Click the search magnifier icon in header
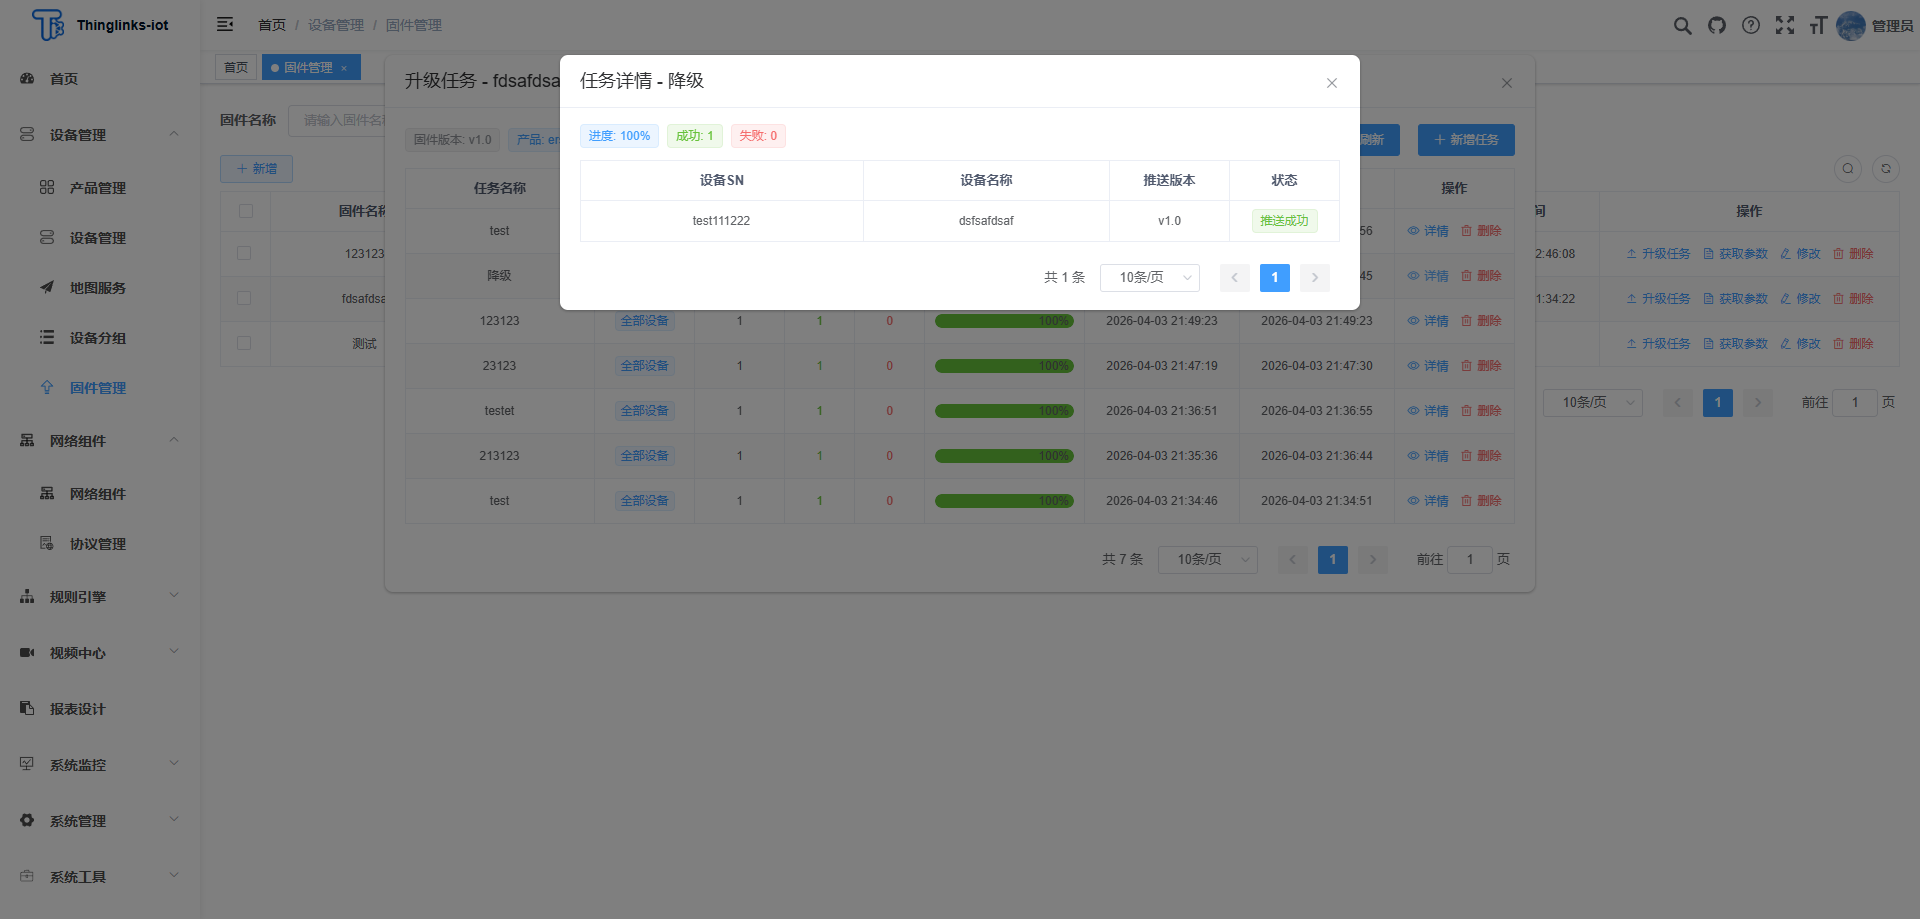Viewport: 1920px width, 919px height. (1683, 26)
